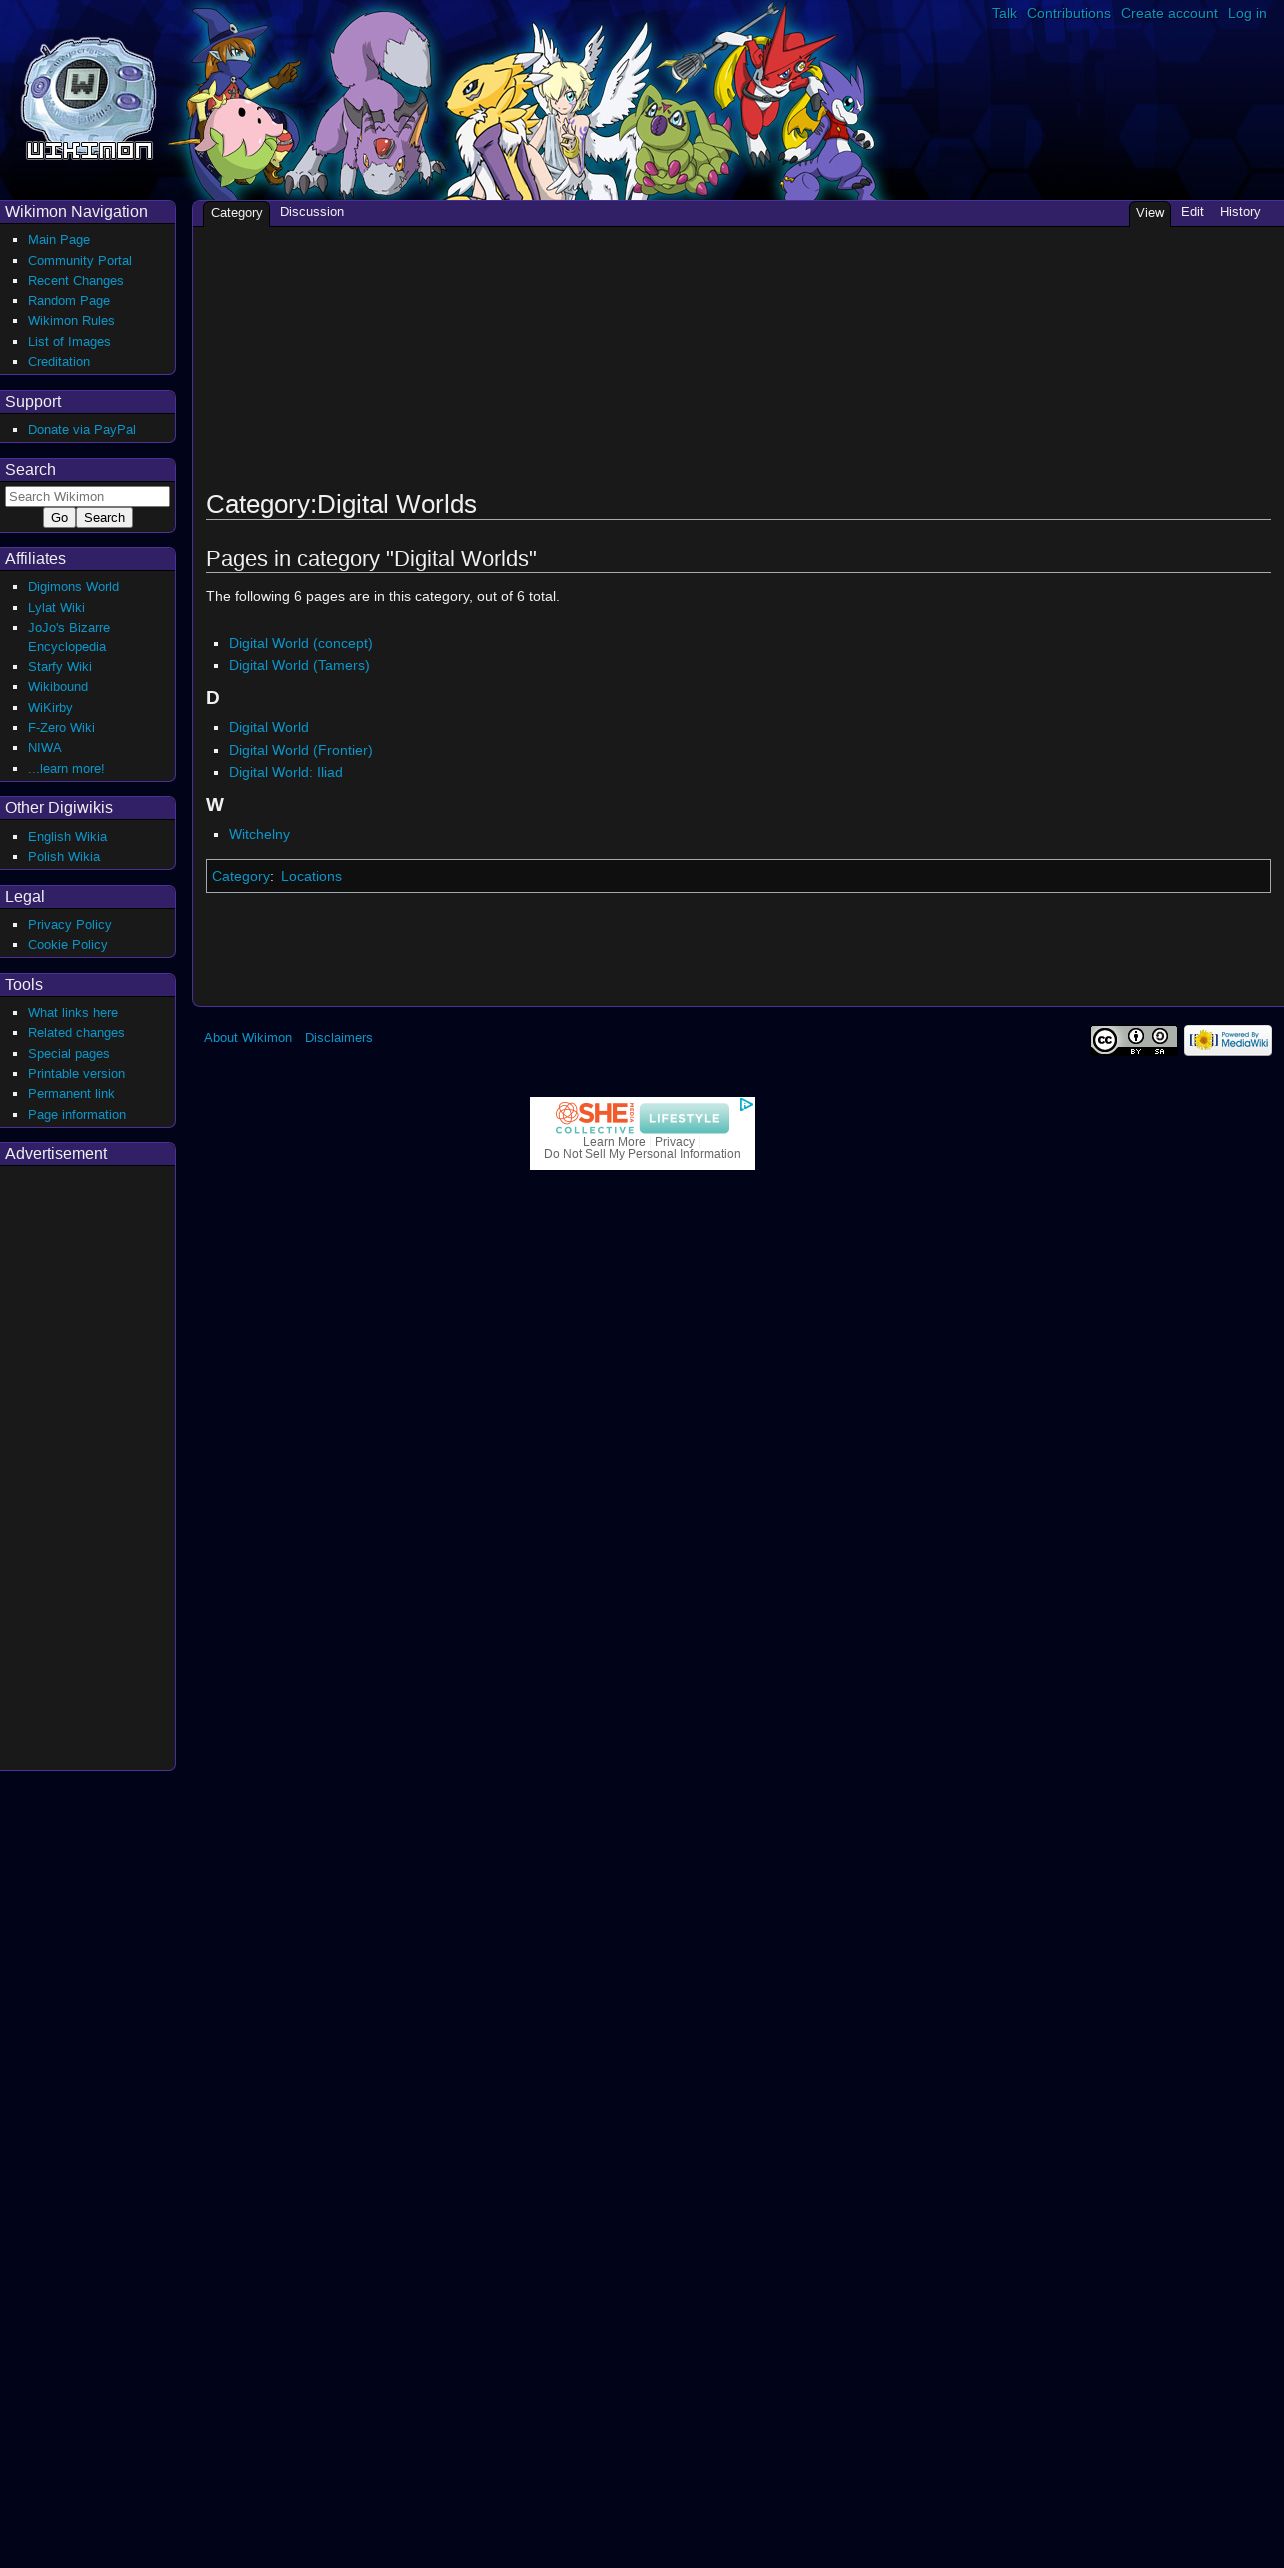1284x2568 pixels.
Task: Open the Witchelny page
Action: tap(259, 834)
